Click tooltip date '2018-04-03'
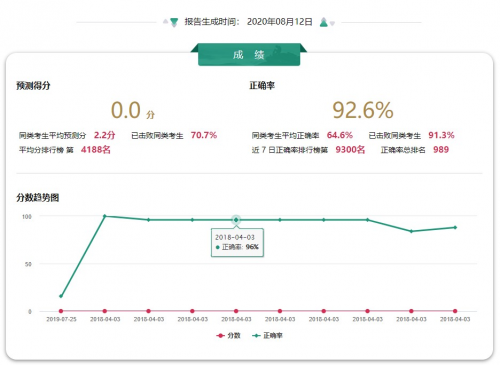 (x=235, y=237)
